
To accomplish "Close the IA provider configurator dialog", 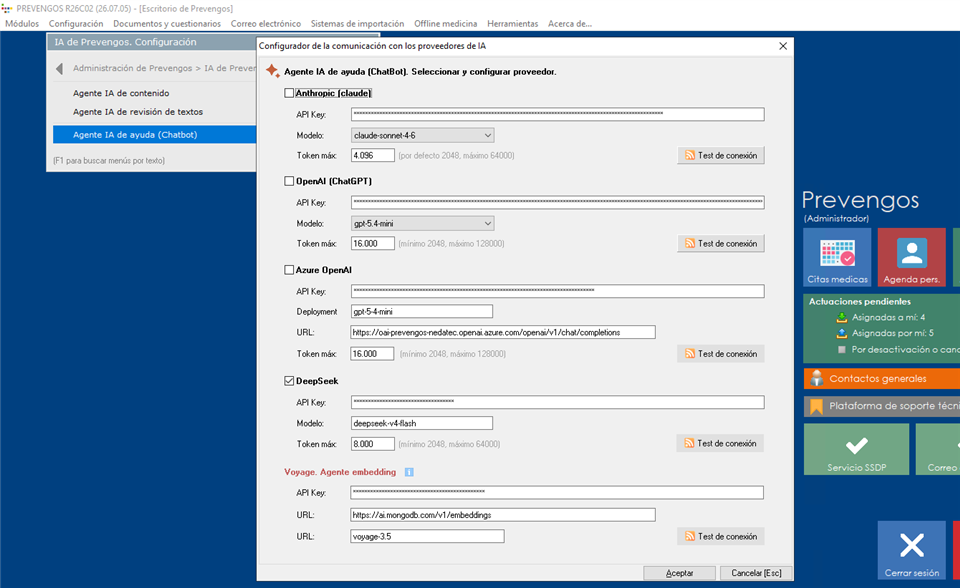I will pos(783,46).
